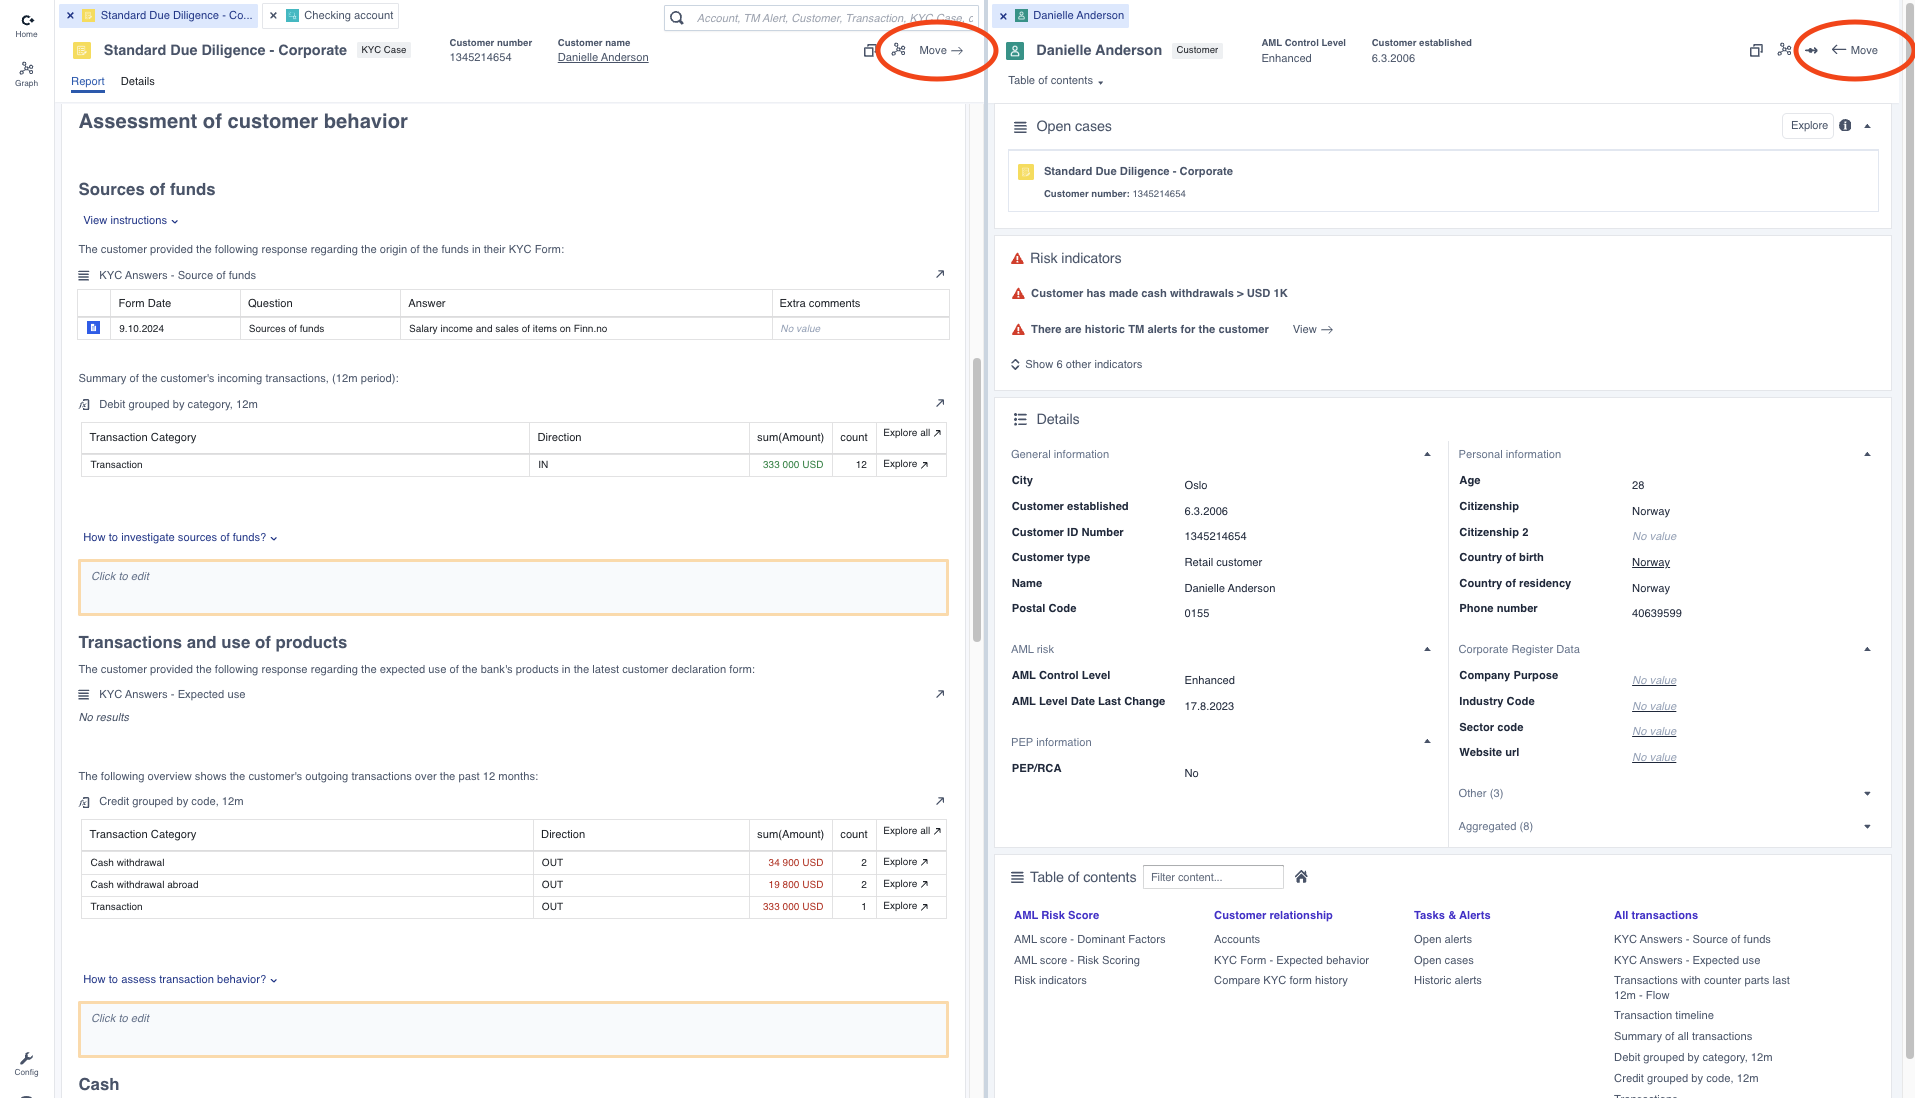Click the search magnifier icon

677,18
